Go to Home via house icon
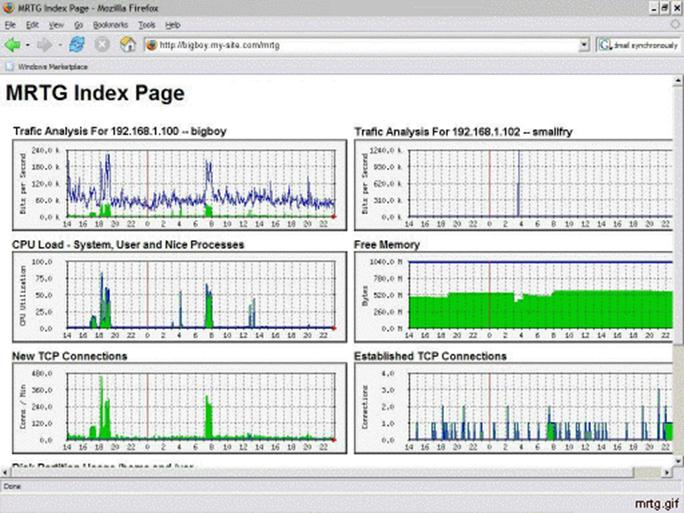 point(127,44)
